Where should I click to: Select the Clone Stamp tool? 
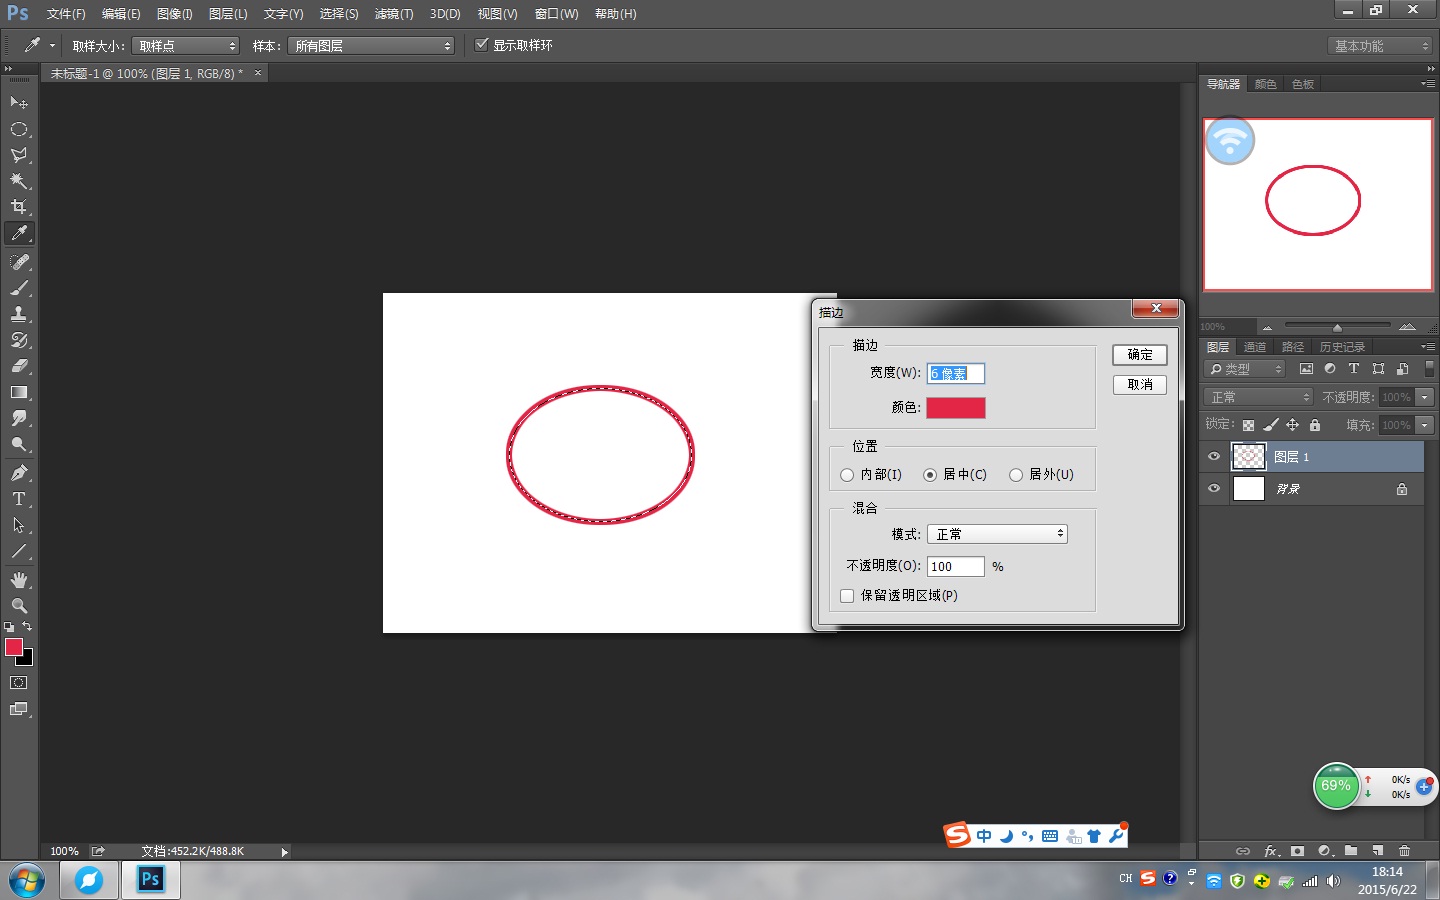(x=19, y=314)
